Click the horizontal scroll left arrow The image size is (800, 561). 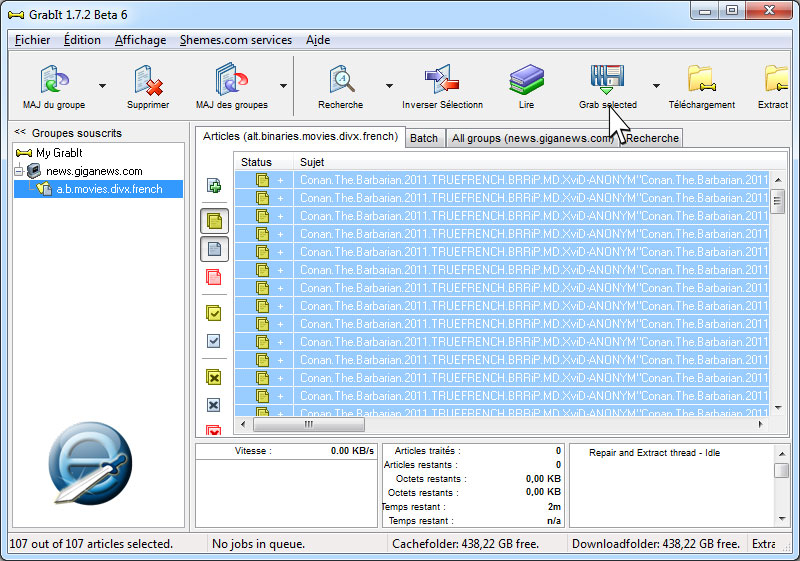click(243, 424)
